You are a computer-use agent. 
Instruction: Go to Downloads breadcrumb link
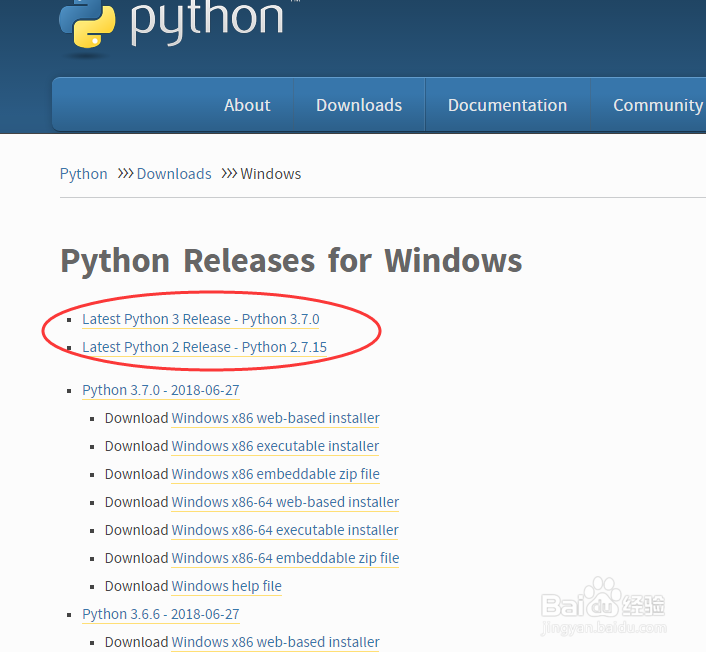[x=174, y=174]
